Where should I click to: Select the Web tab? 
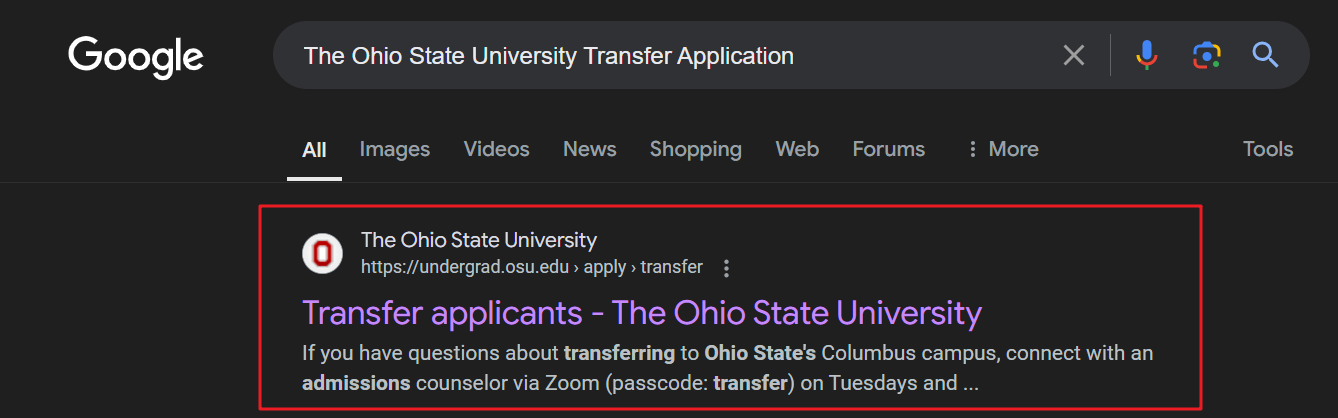tap(797, 149)
